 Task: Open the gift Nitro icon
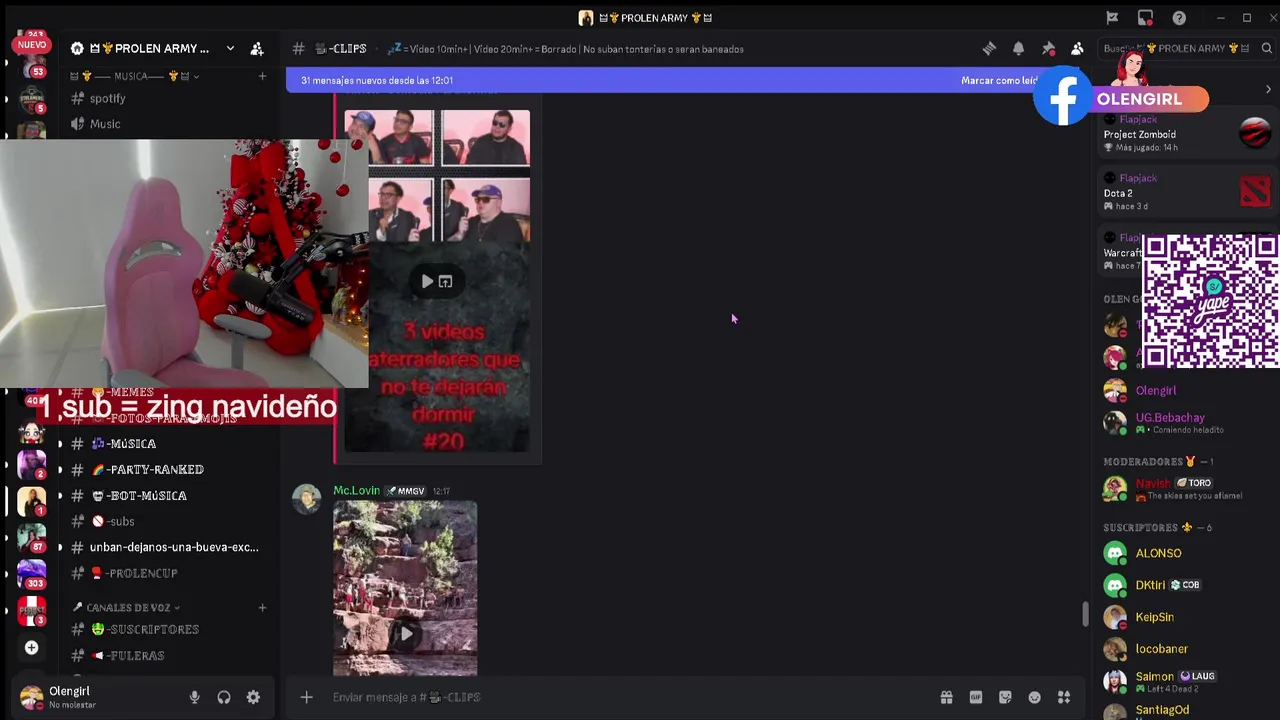click(x=946, y=697)
